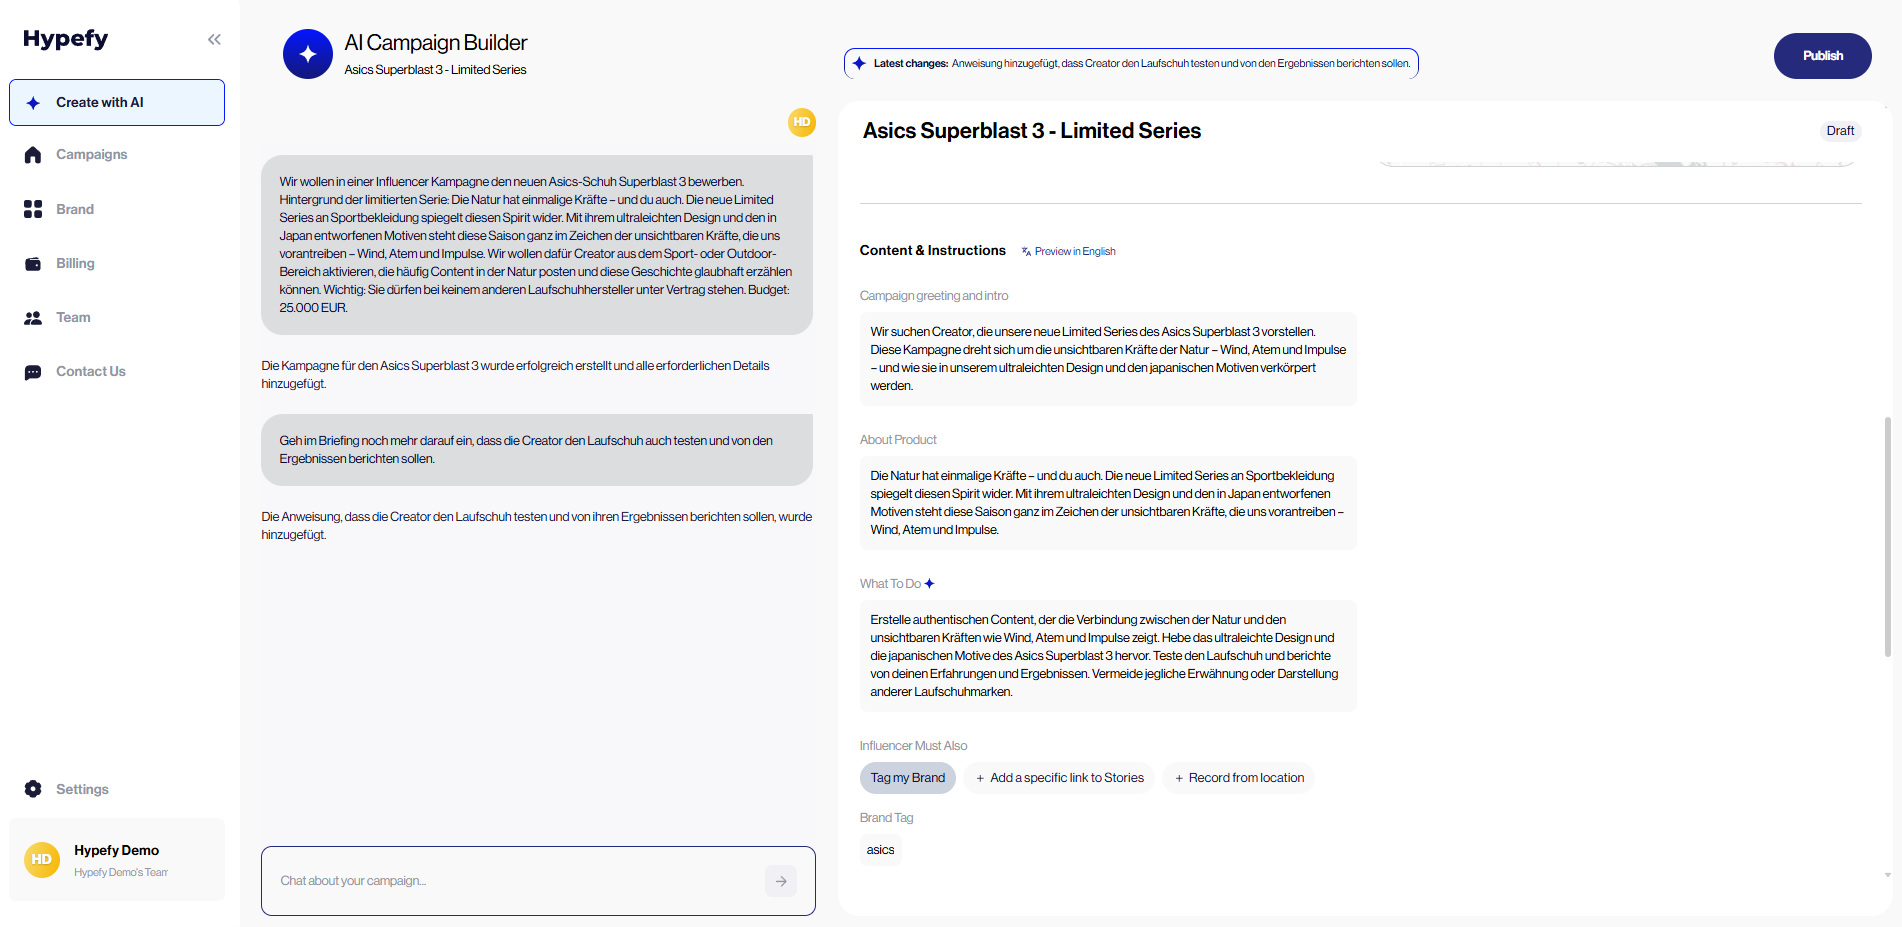Click the Content & Instructions heading
Image resolution: width=1902 pixels, height=927 pixels.
(x=933, y=251)
